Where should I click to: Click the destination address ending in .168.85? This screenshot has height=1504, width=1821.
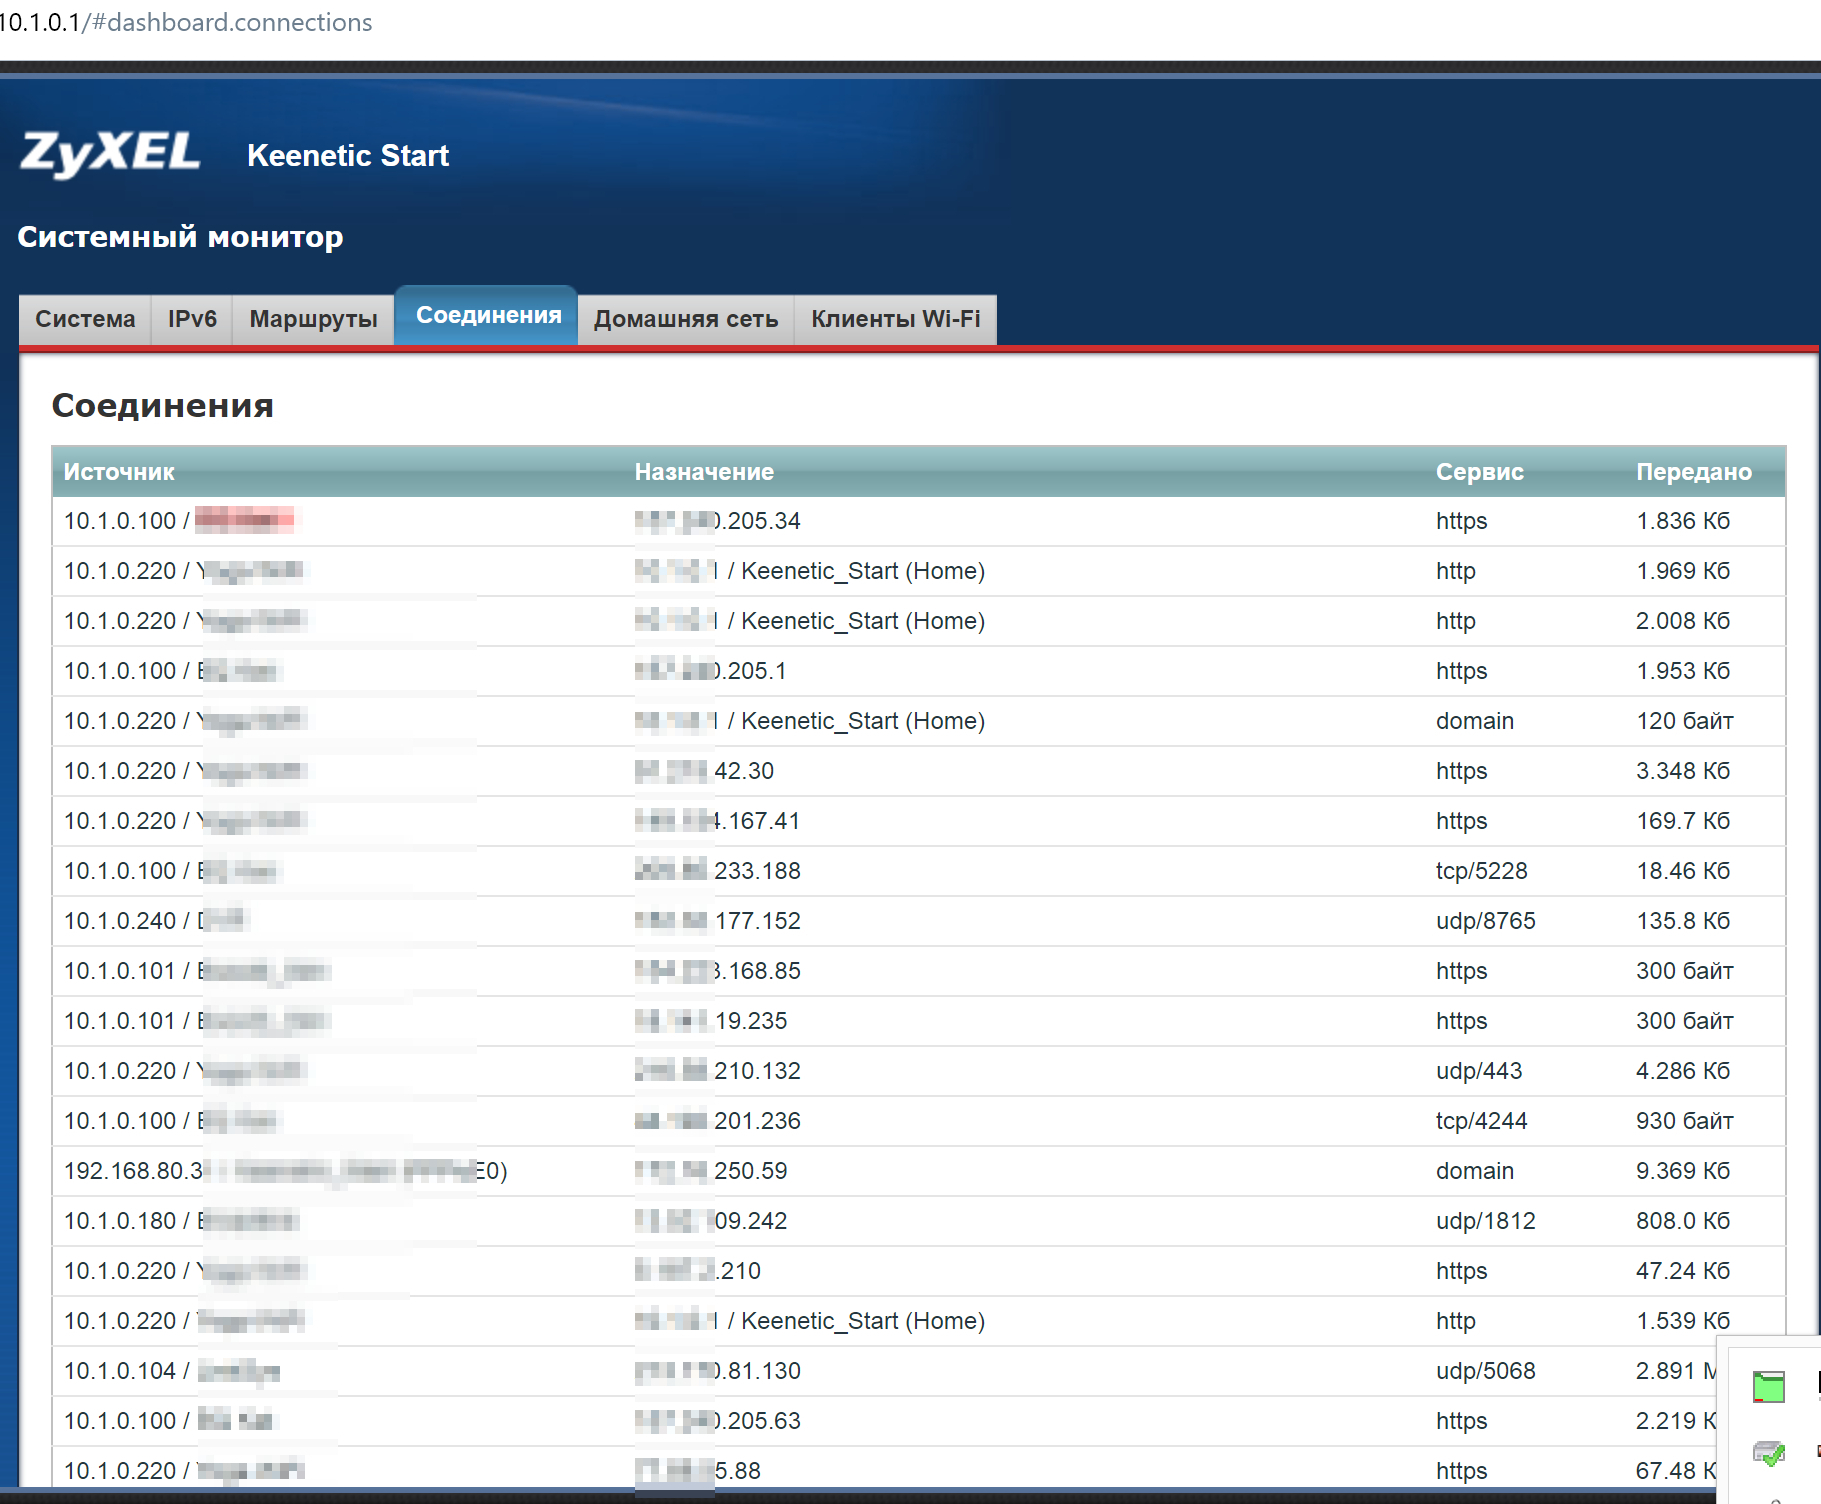coord(718,971)
